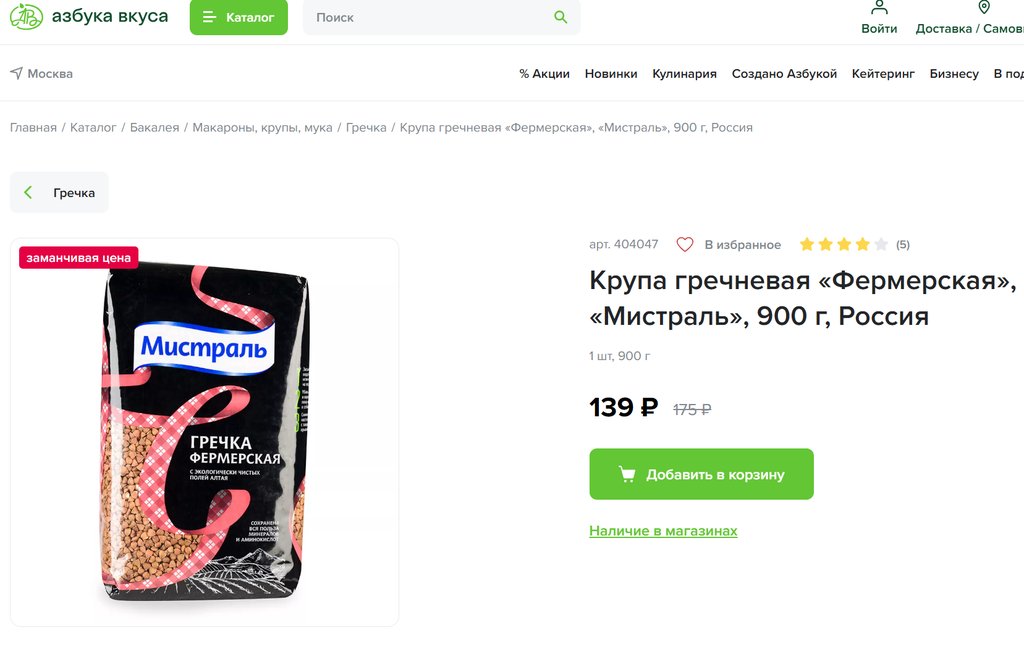
Task: Click the user profile icon above Войти
Action: (879, 7)
